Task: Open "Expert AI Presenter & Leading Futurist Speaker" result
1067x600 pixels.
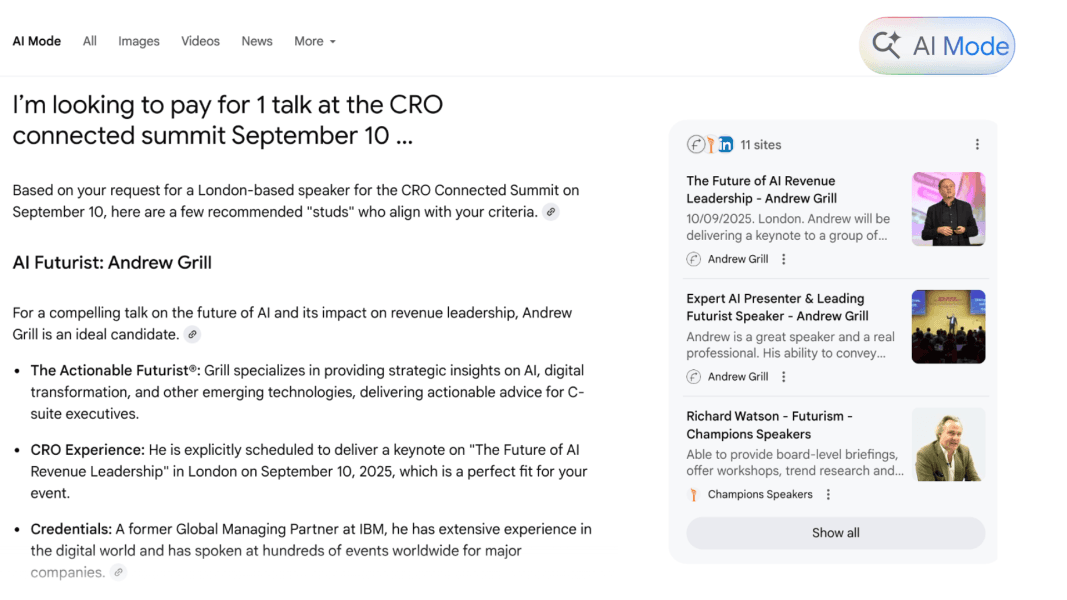Action: 777,307
